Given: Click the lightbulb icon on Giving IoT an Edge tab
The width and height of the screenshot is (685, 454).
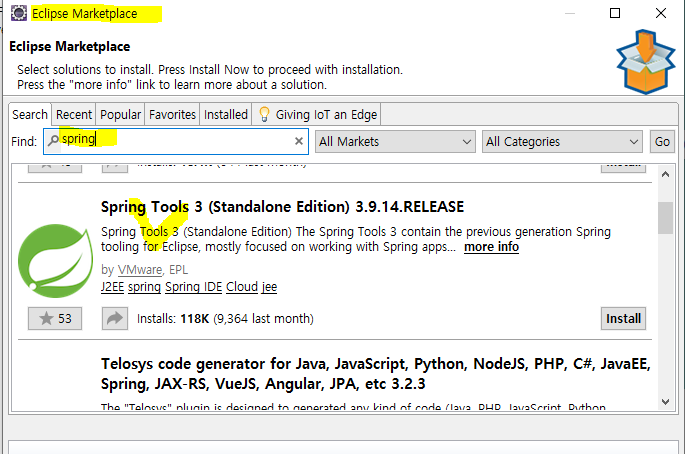Looking at the screenshot, I should coord(264,114).
